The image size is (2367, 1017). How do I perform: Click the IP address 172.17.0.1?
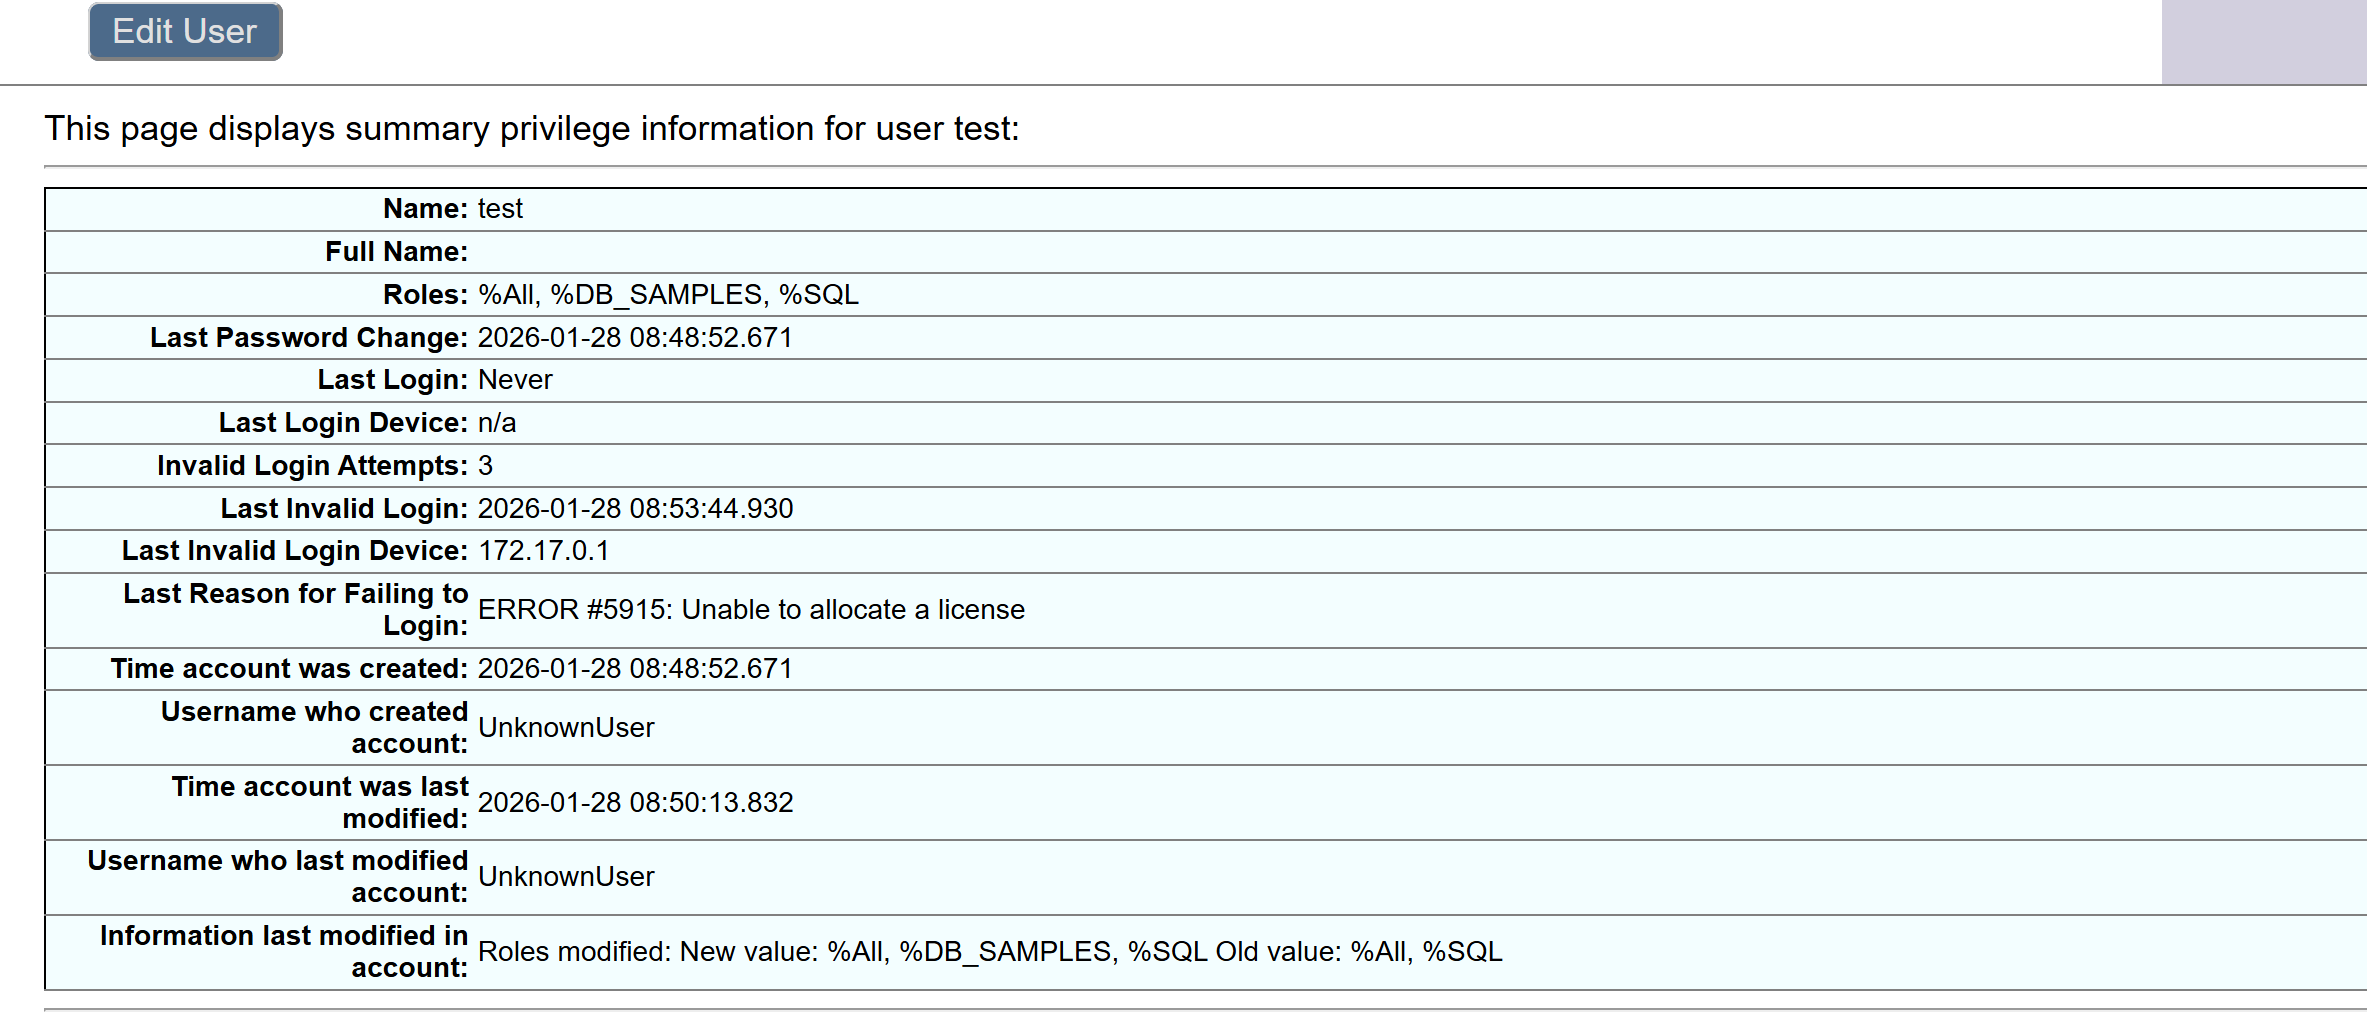click(543, 551)
